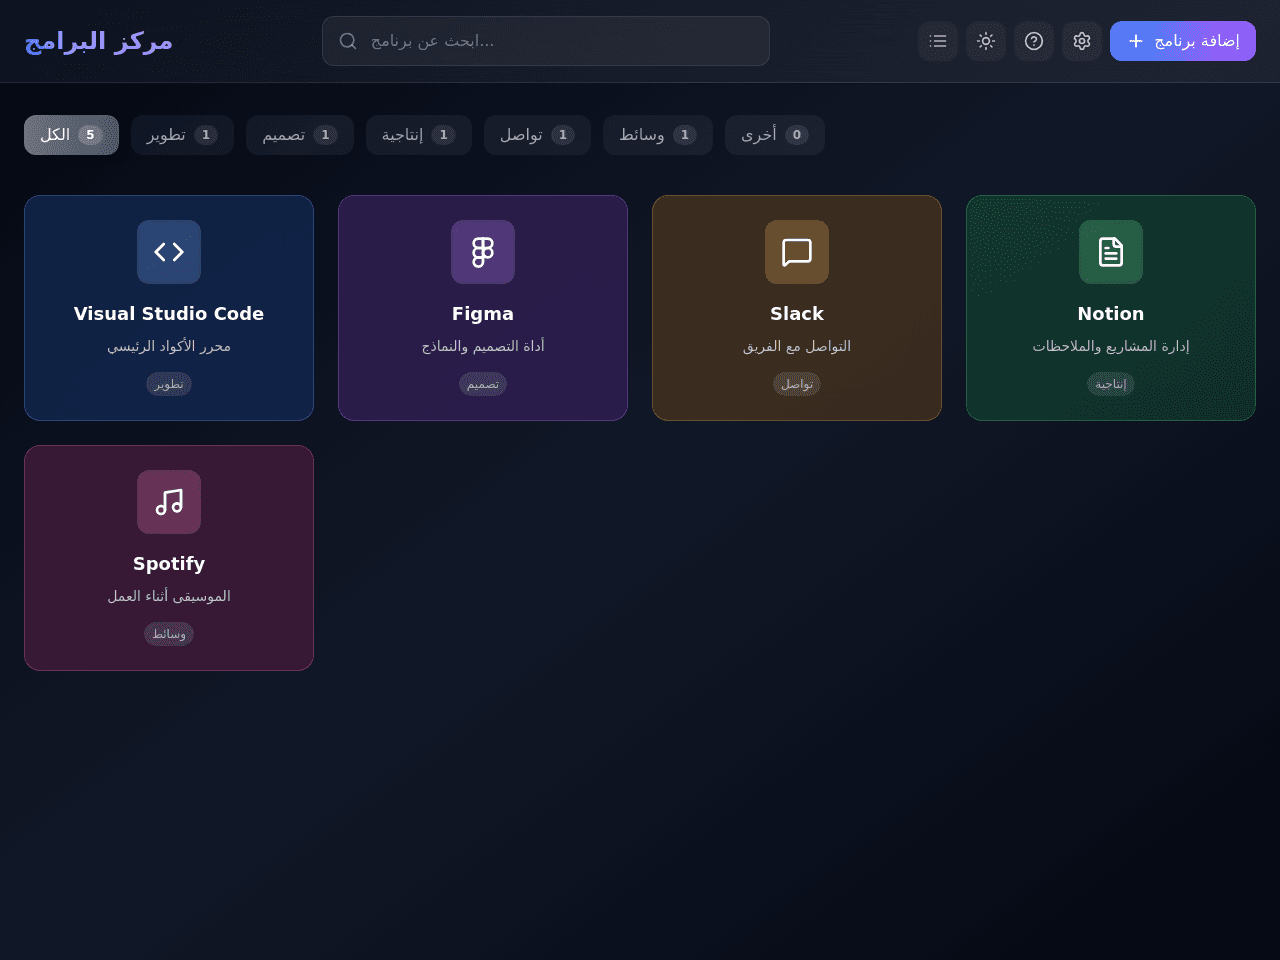Screen dimensions: 1280x960
Task: Select the أخرى category filter
Action: pos(775,135)
